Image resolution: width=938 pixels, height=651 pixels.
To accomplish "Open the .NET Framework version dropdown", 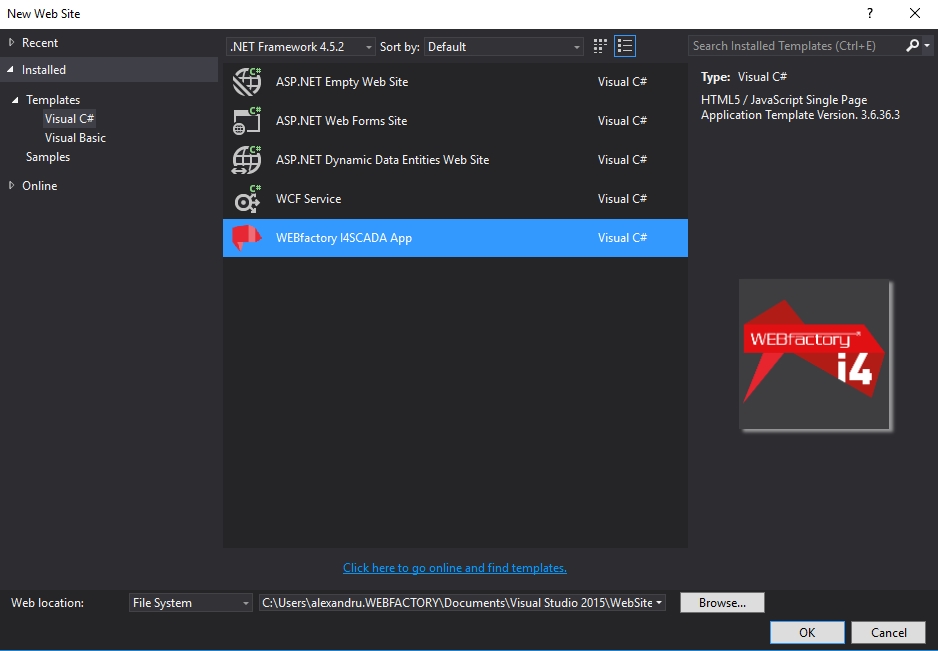I will click(x=301, y=47).
